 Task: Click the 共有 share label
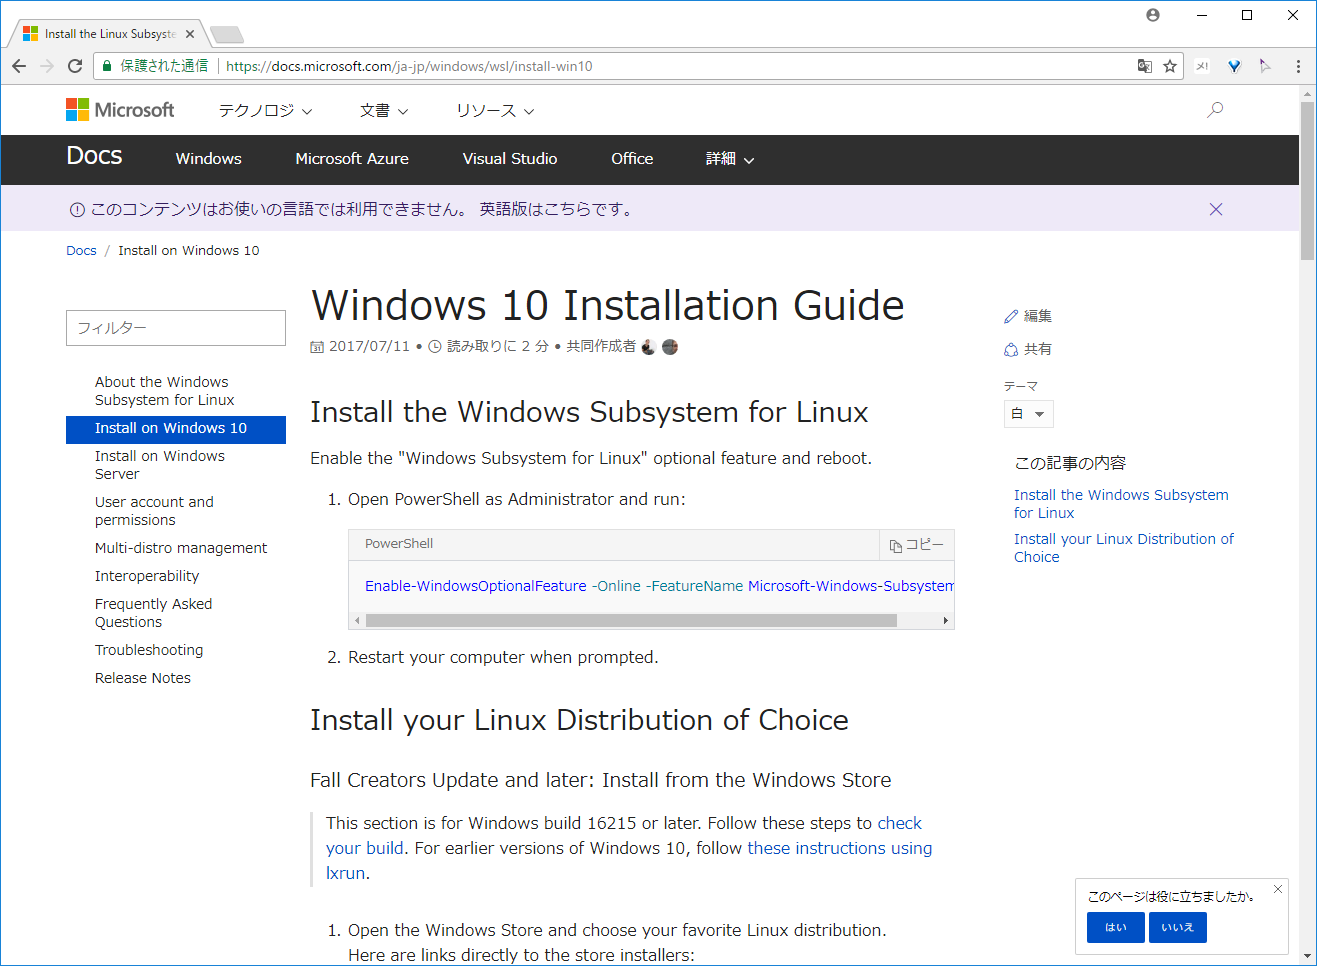tap(1038, 349)
